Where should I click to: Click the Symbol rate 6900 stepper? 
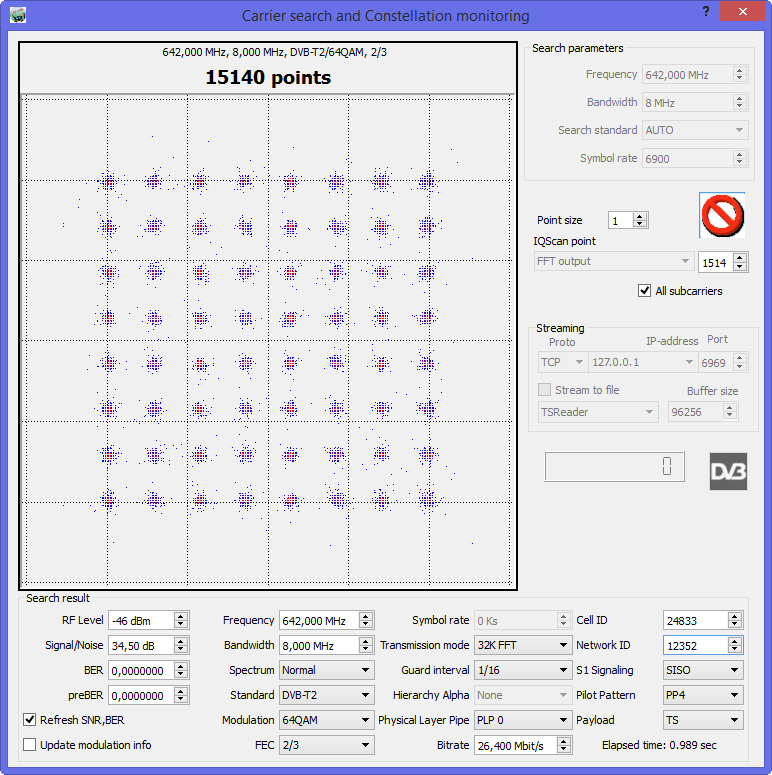click(739, 158)
